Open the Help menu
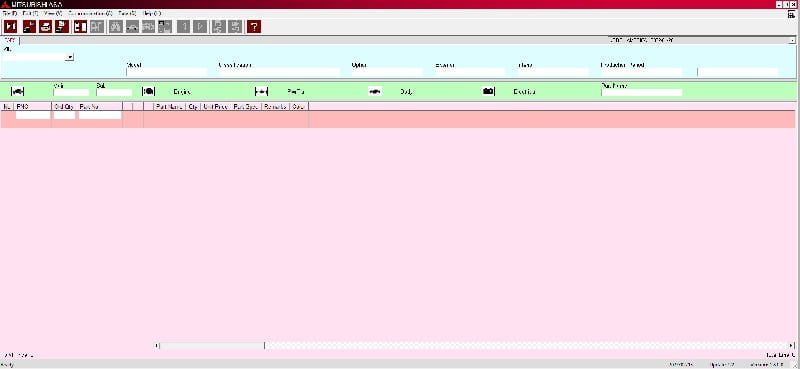Viewport: 800px width, 369px height. click(x=152, y=13)
